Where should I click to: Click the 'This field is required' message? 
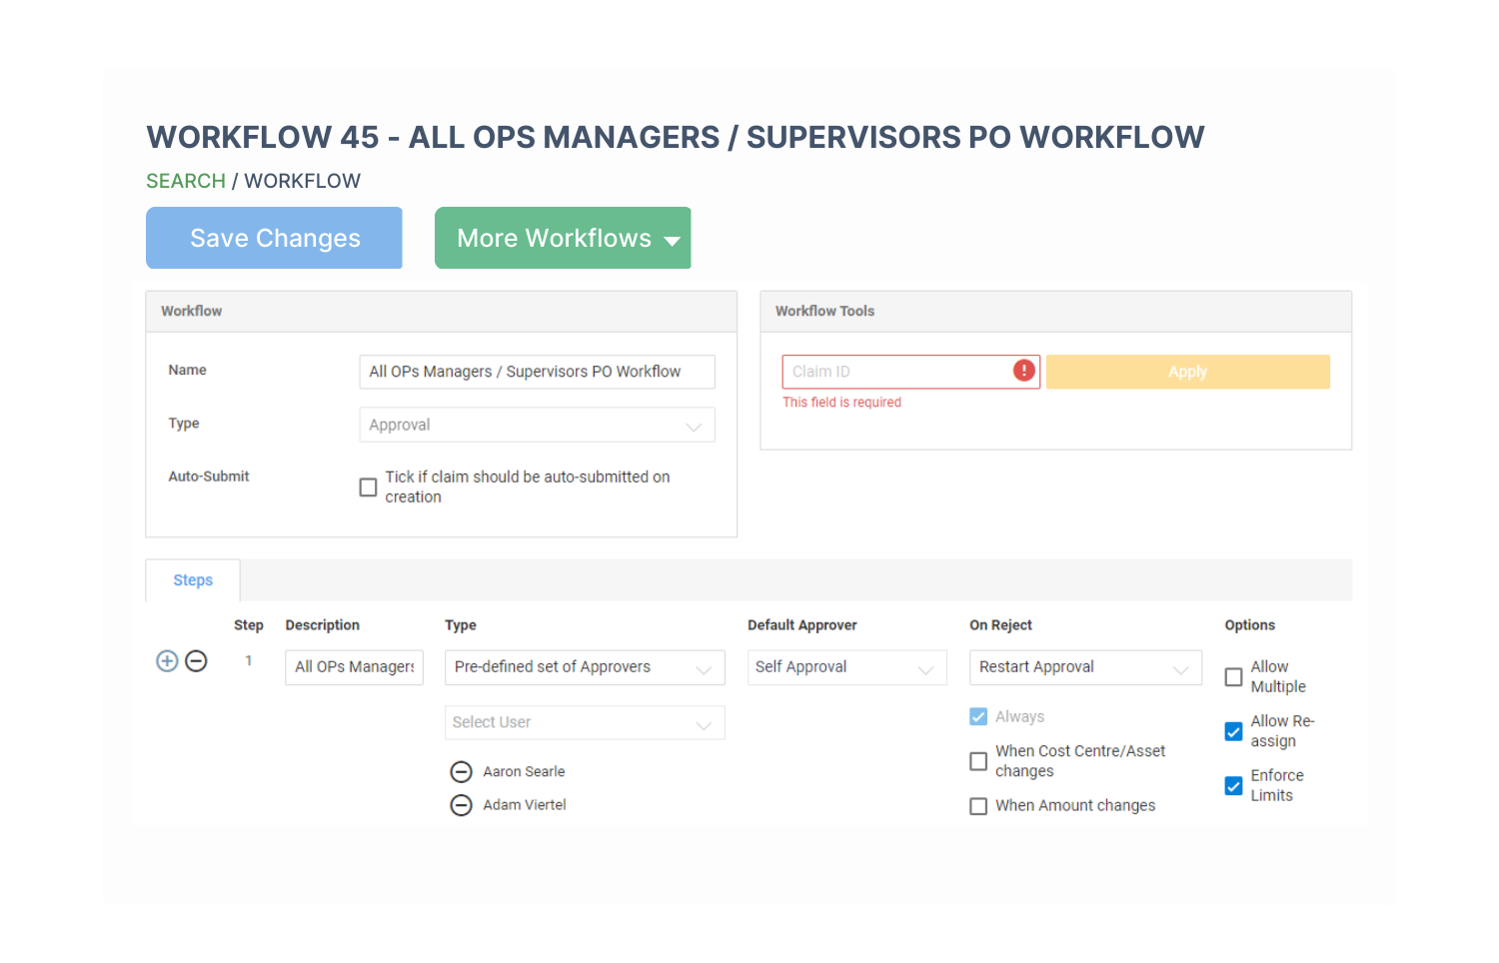coord(842,402)
